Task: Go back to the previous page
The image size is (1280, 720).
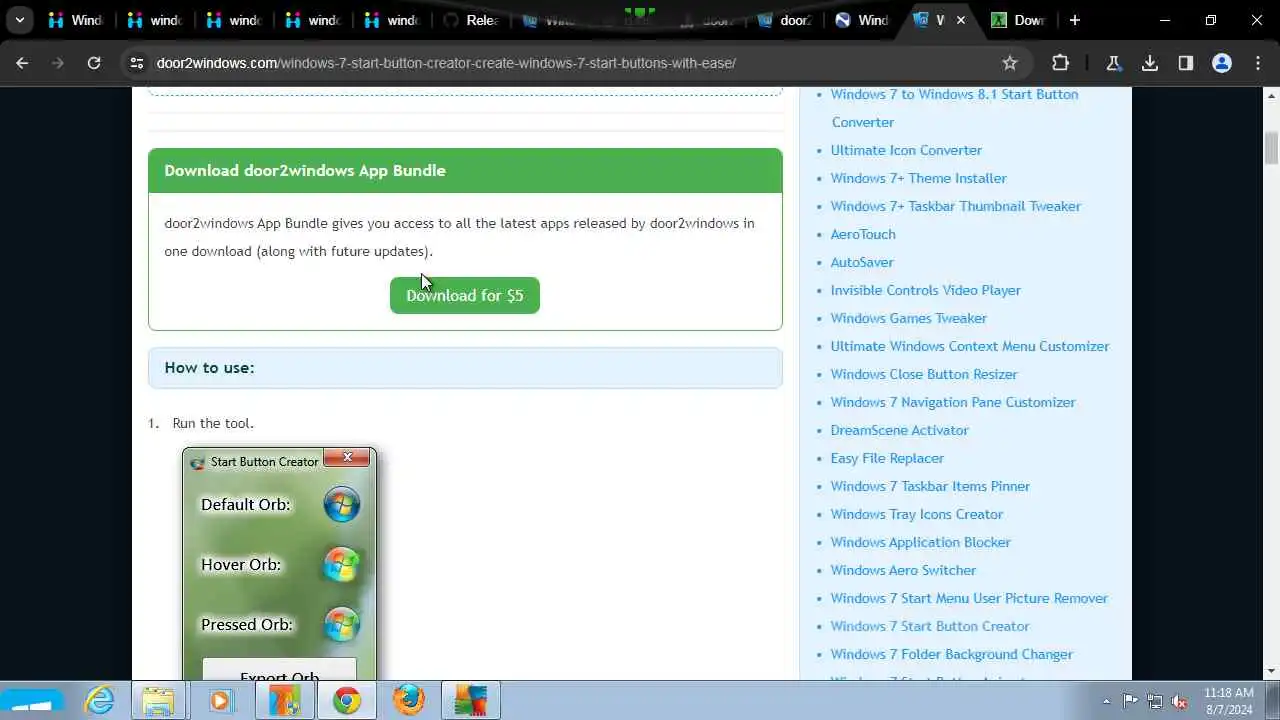Action: pos(22,63)
